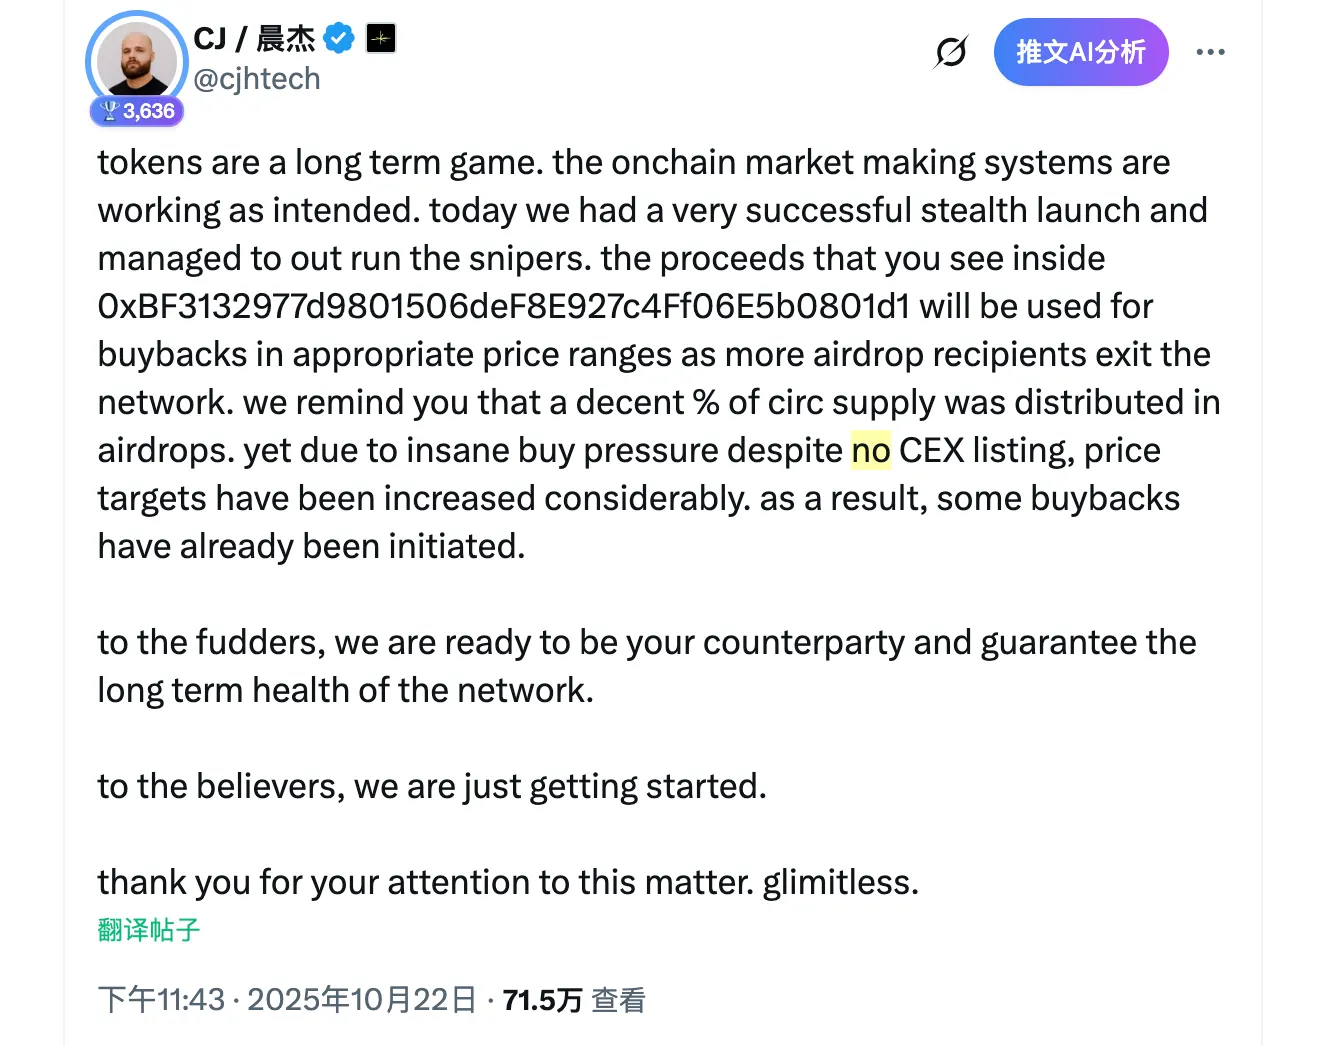Open the CJ / 晨杰 display name

254,39
